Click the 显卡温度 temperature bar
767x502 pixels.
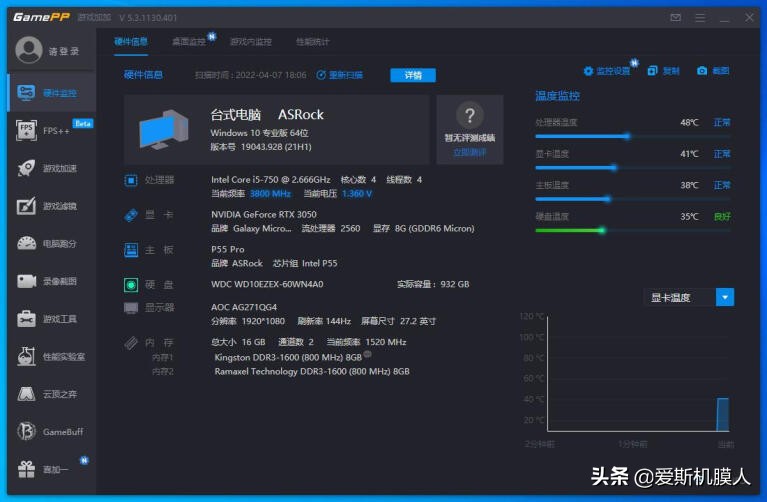[x=632, y=168]
